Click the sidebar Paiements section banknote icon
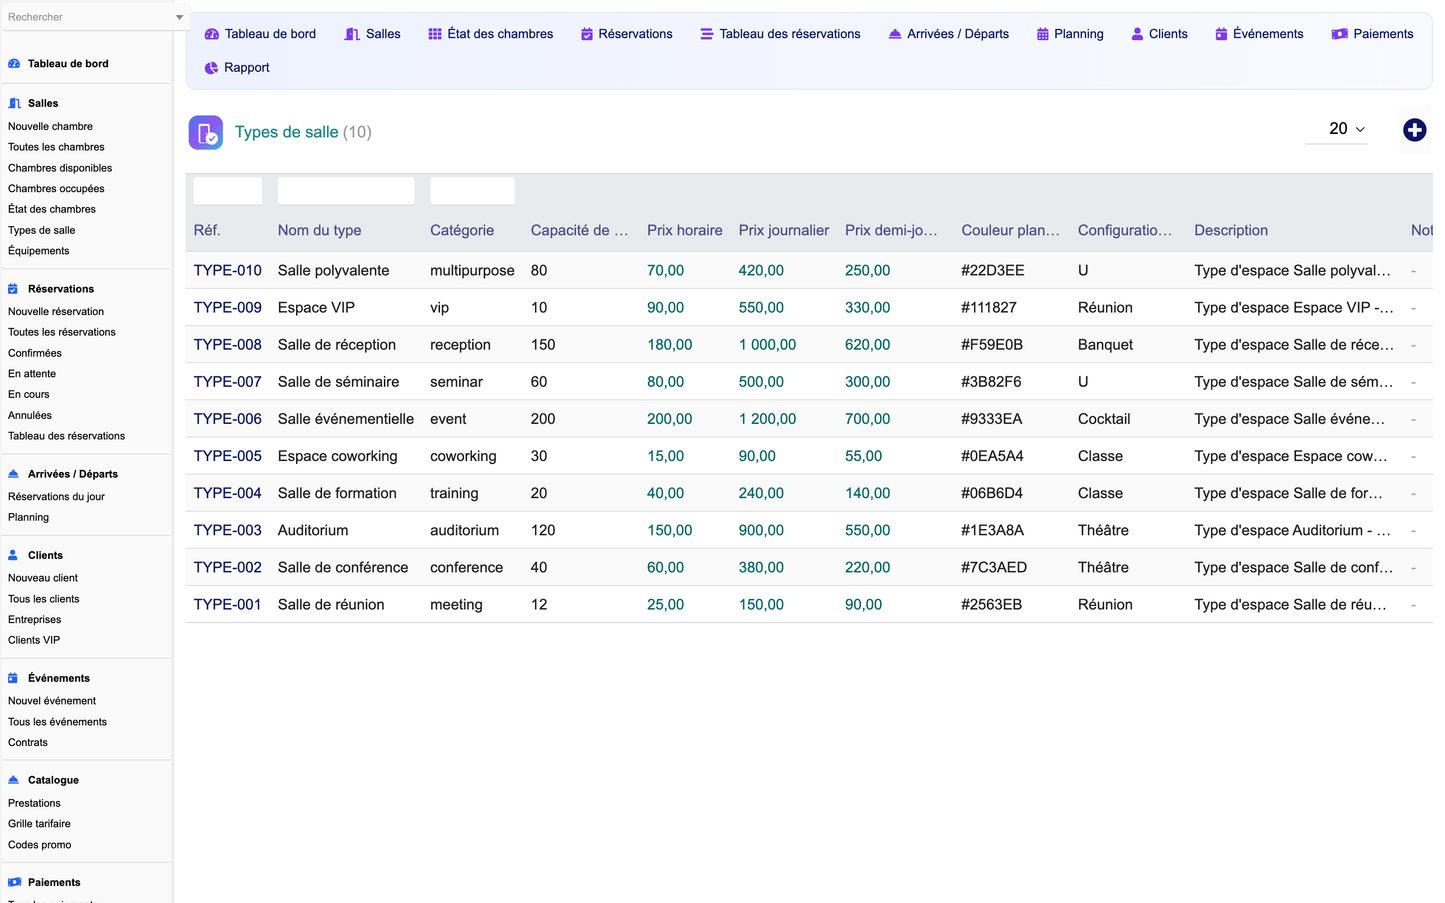Image resolution: width=1445 pixels, height=903 pixels. pyautogui.click(x=14, y=883)
